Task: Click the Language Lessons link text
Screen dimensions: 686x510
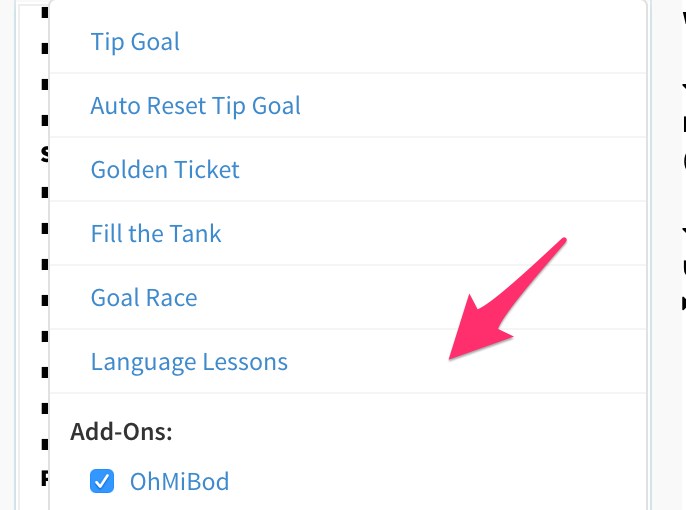Action: point(189,362)
